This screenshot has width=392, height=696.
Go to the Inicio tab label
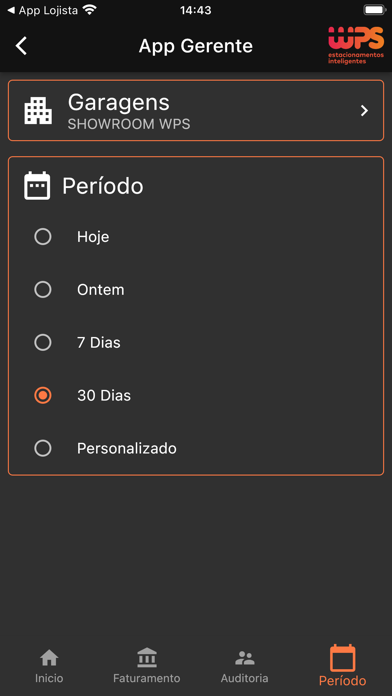[x=49, y=679]
